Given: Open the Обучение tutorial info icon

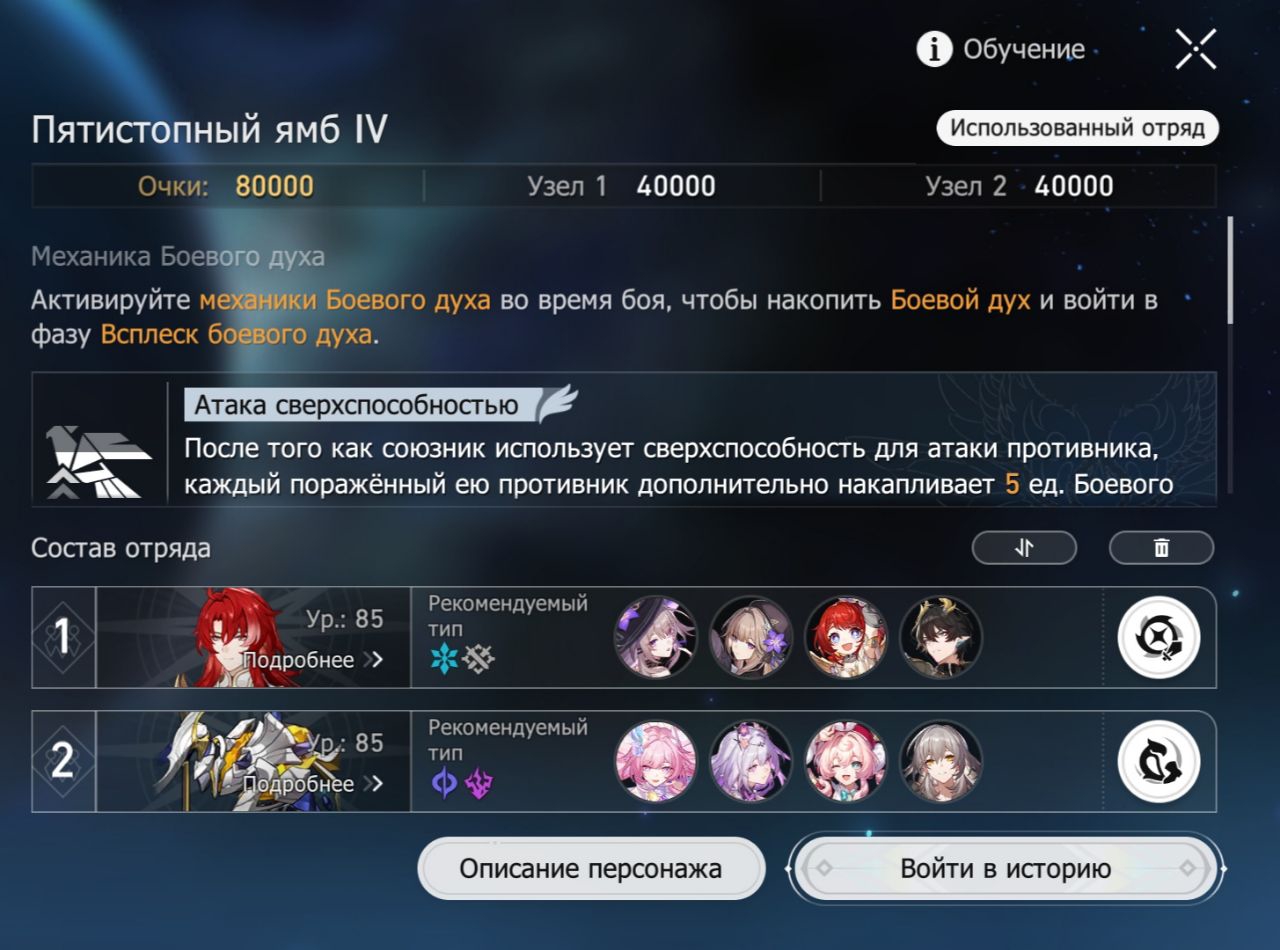Looking at the screenshot, I should pos(934,49).
